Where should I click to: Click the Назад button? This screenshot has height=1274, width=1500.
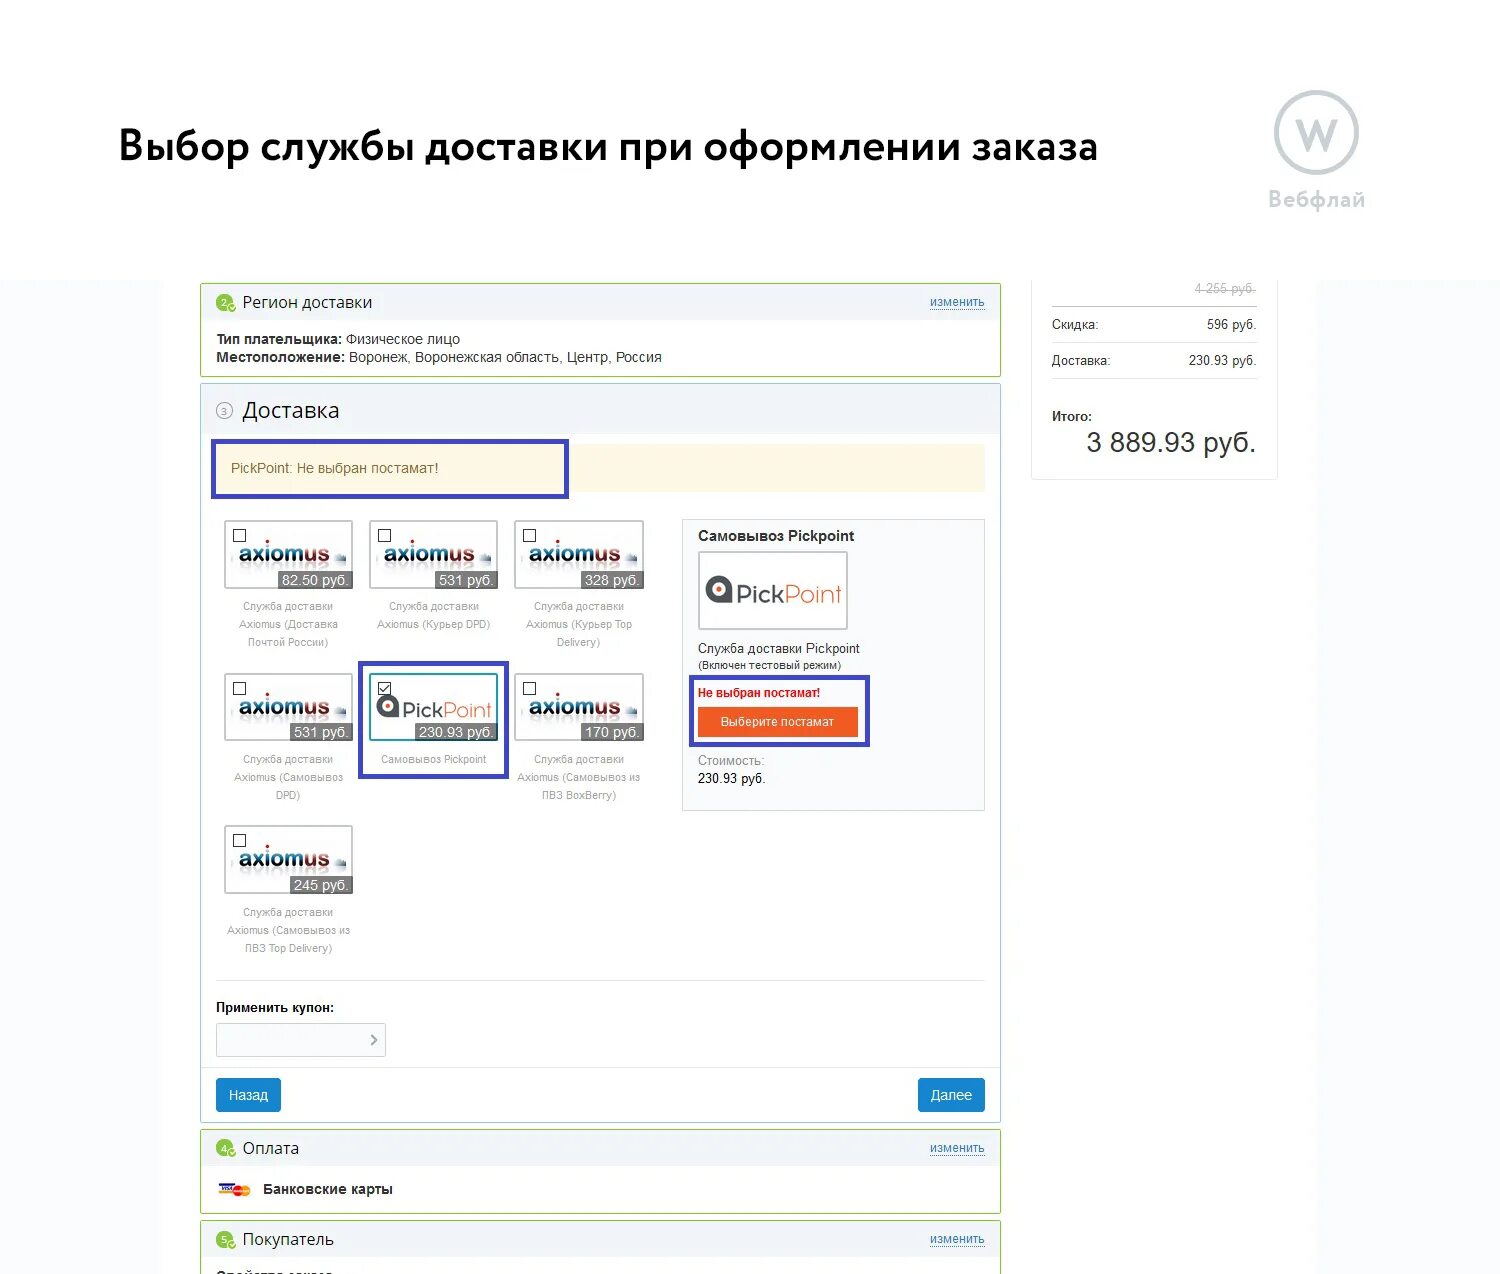click(248, 1095)
